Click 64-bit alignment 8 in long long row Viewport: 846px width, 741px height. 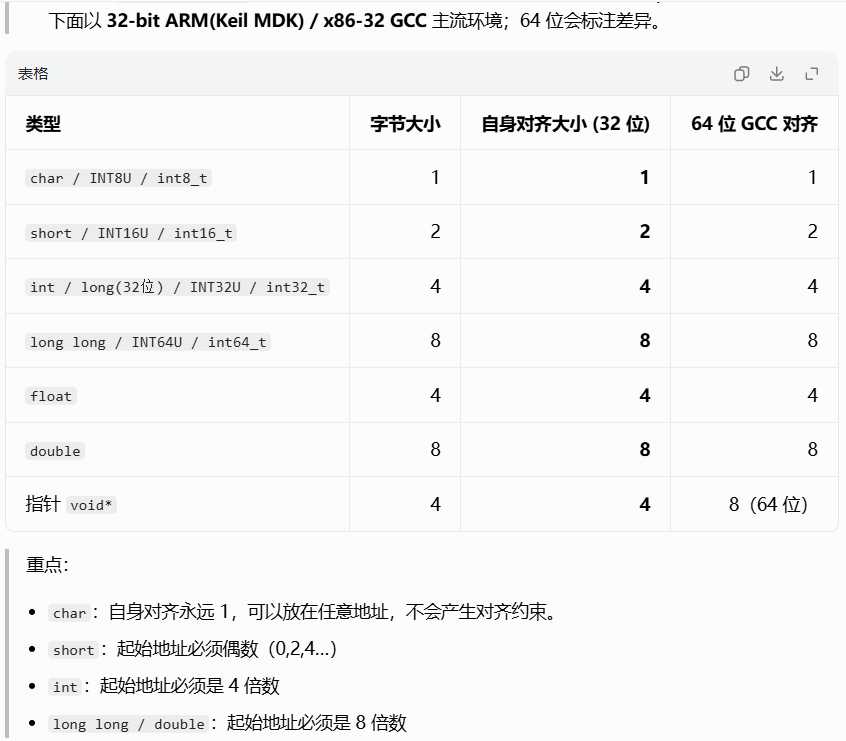coord(813,341)
